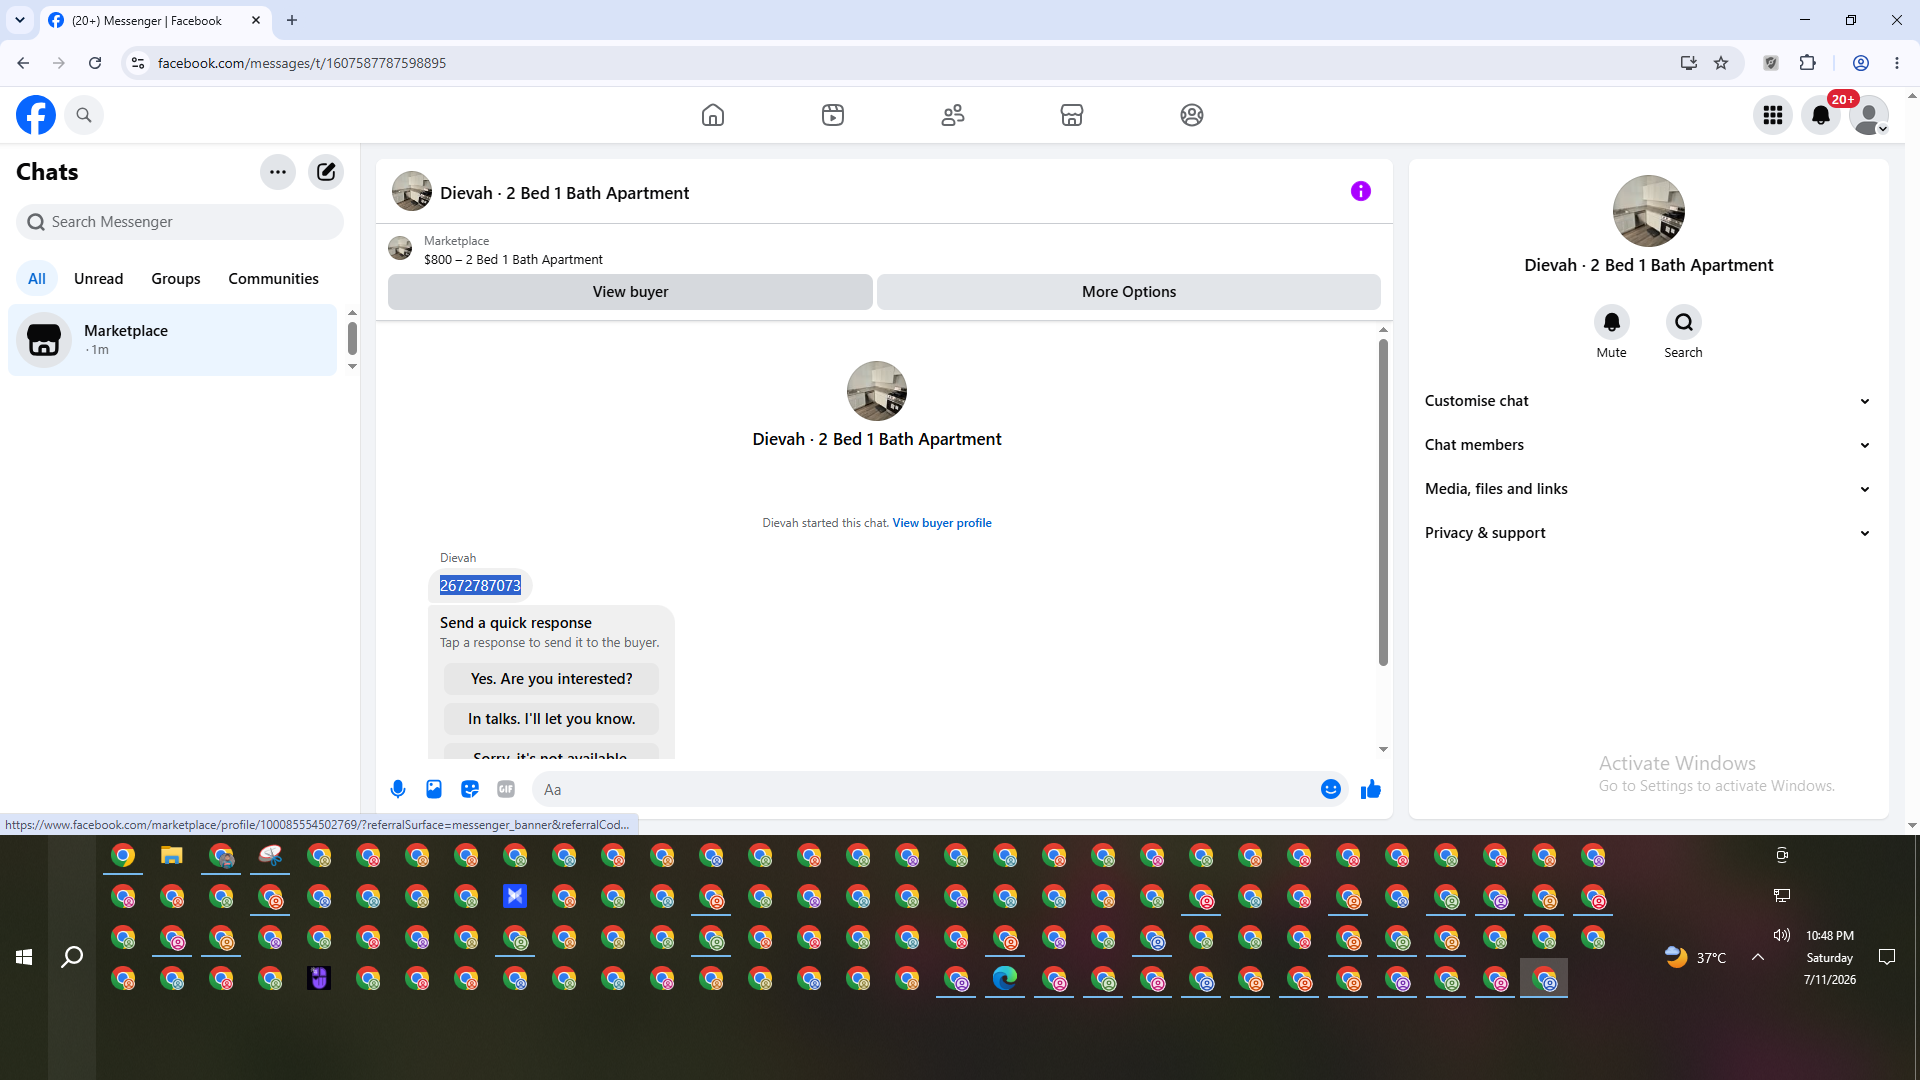Viewport: 1920px width, 1080px height.
Task: Open the browser Extensions puzzle icon
Action: pos(1808,63)
